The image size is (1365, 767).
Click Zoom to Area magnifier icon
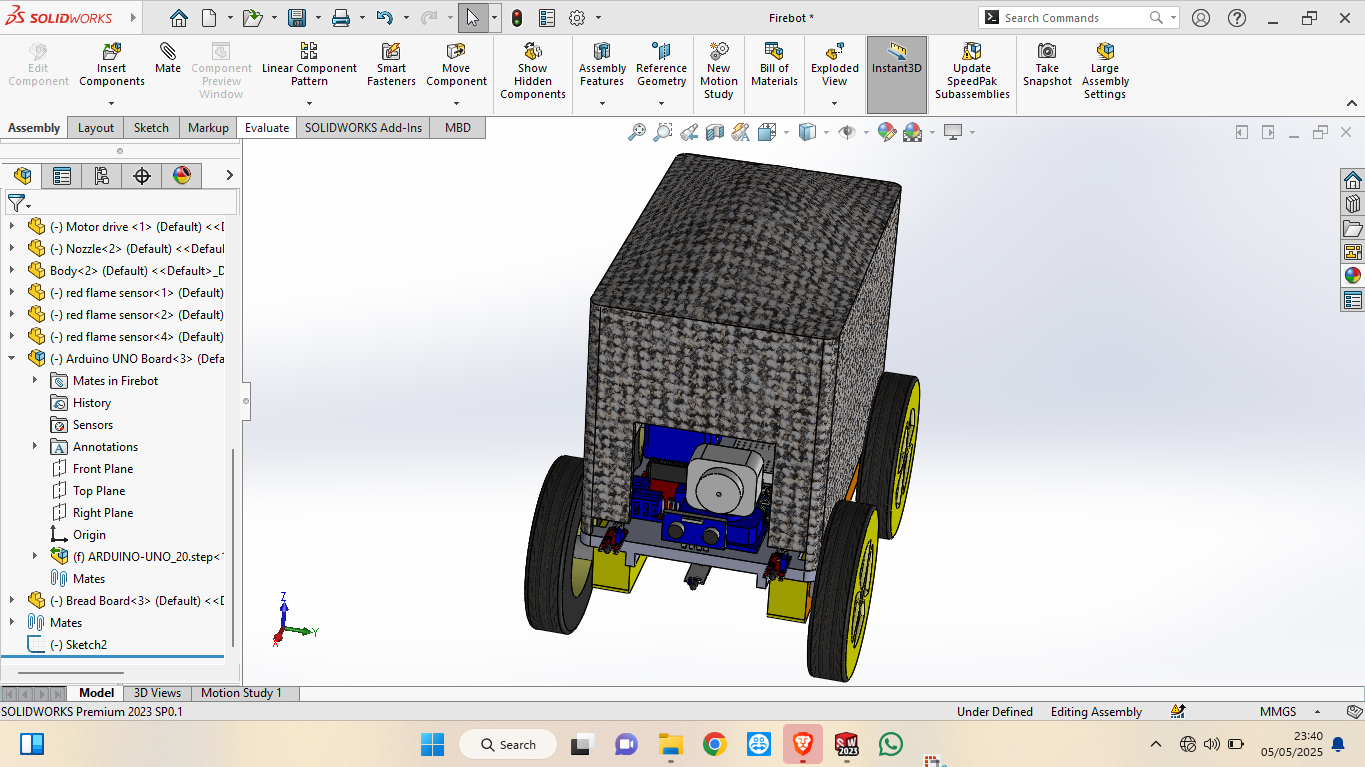[663, 132]
